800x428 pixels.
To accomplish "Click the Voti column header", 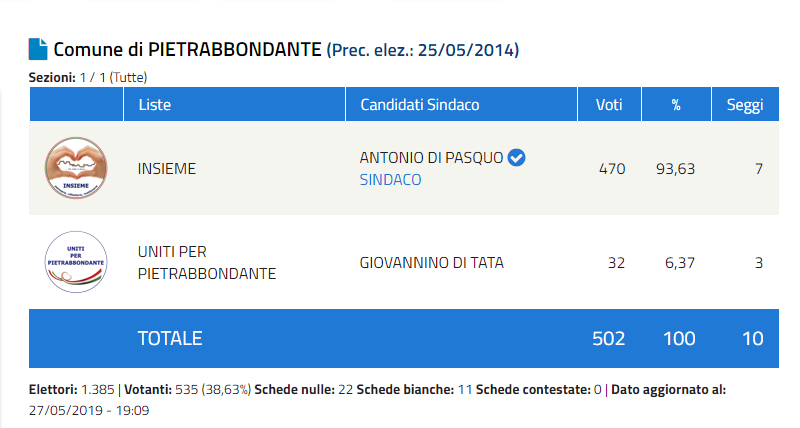I will click(x=609, y=104).
